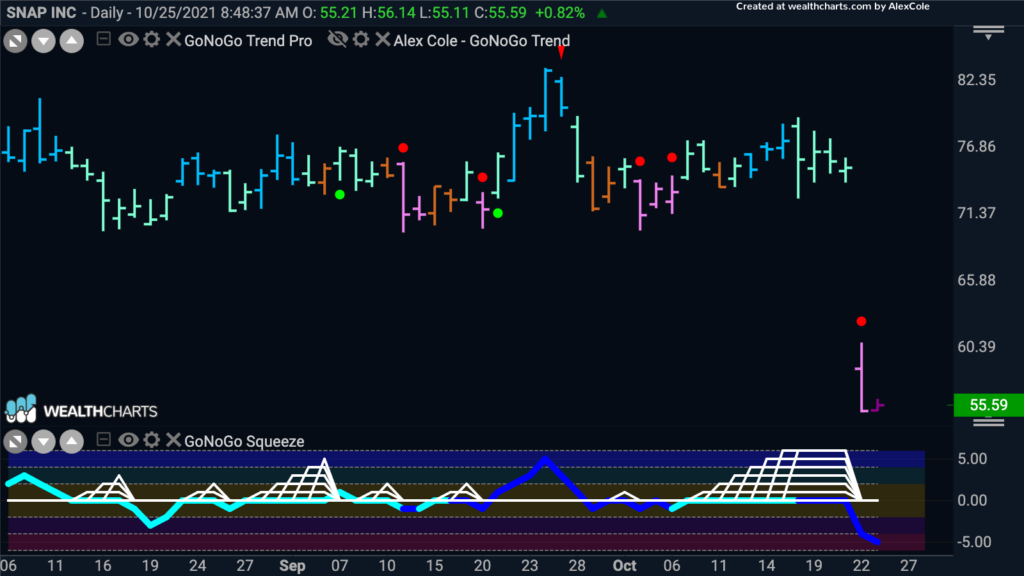Maximize the GoNoGo Squeeze pane

point(16,441)
